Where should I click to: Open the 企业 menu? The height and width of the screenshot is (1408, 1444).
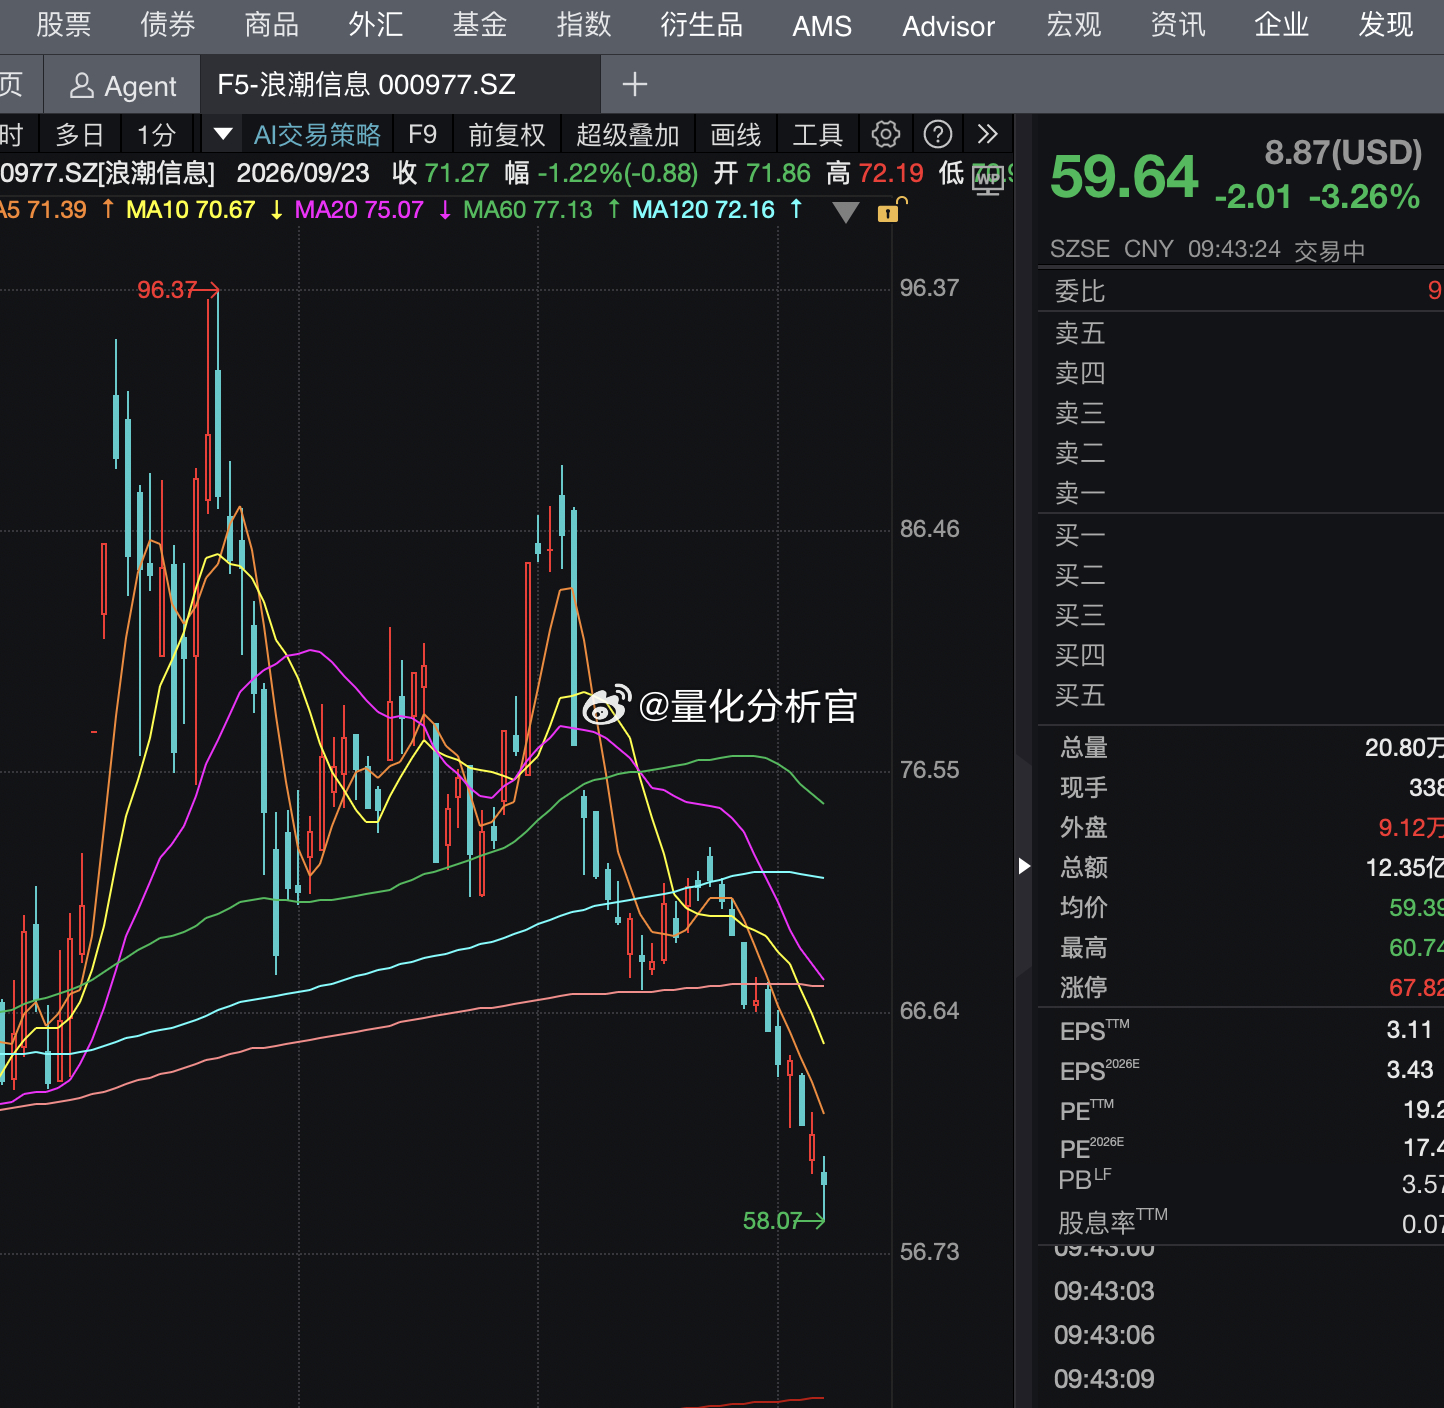point(1282,25)
